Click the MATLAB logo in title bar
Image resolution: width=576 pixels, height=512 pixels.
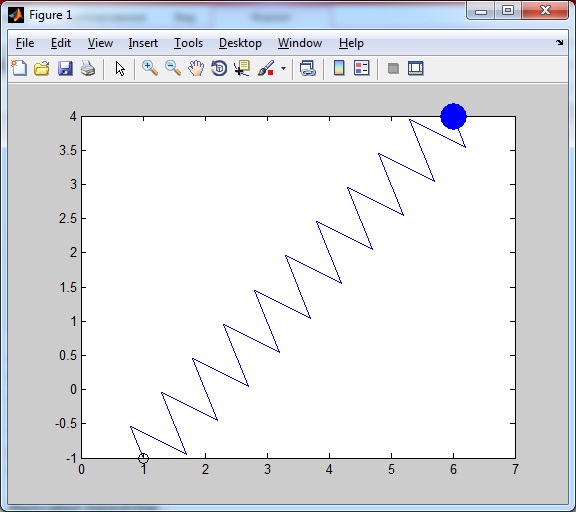point(16,15)
